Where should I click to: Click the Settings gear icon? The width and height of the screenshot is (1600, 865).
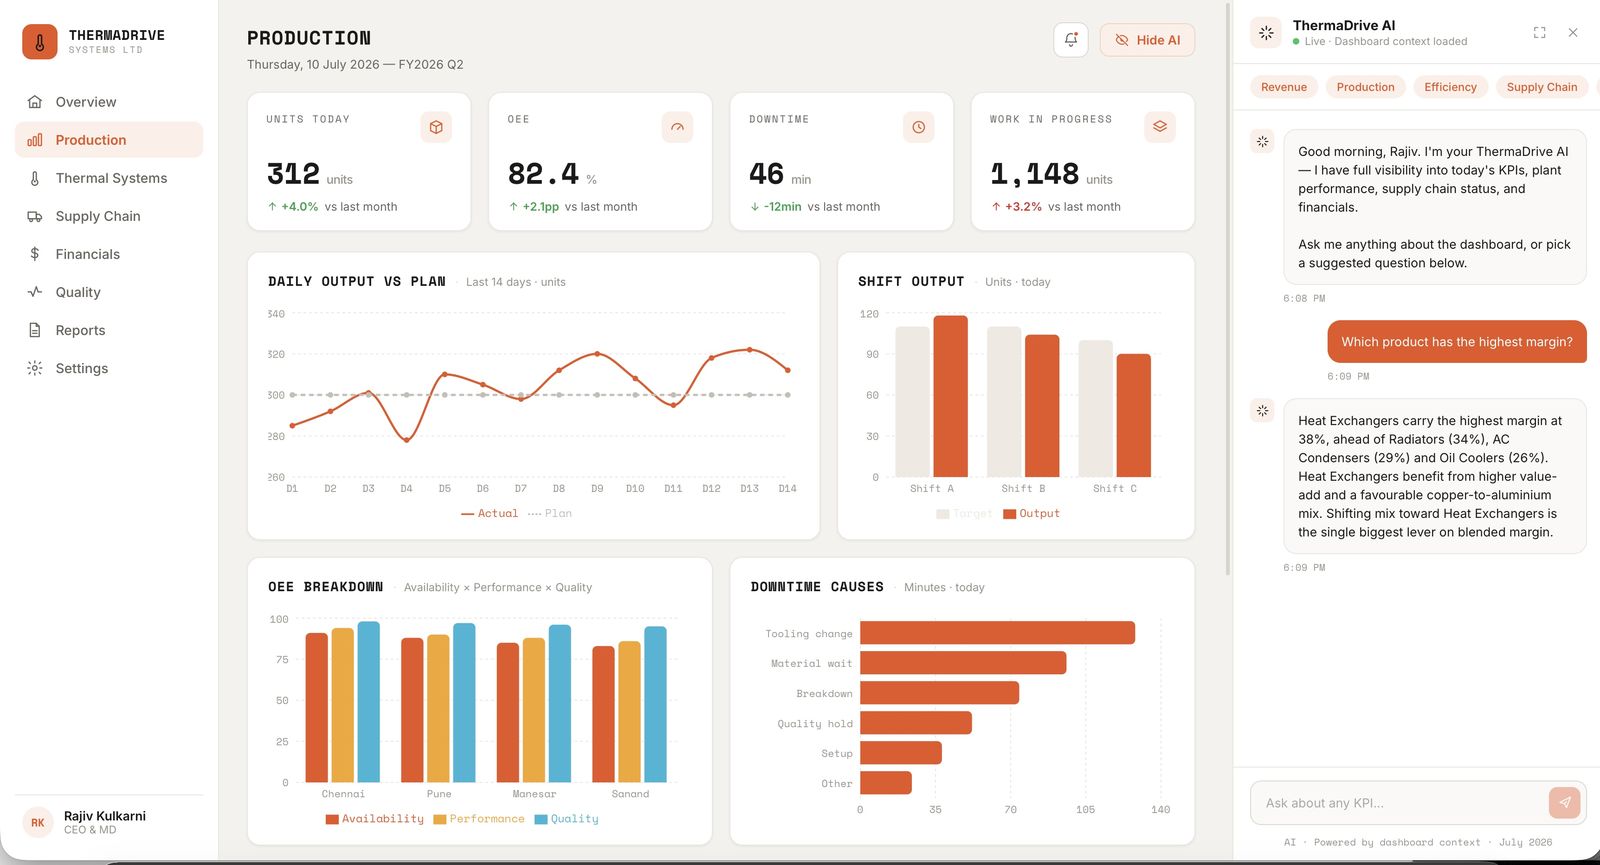[35, 368]
